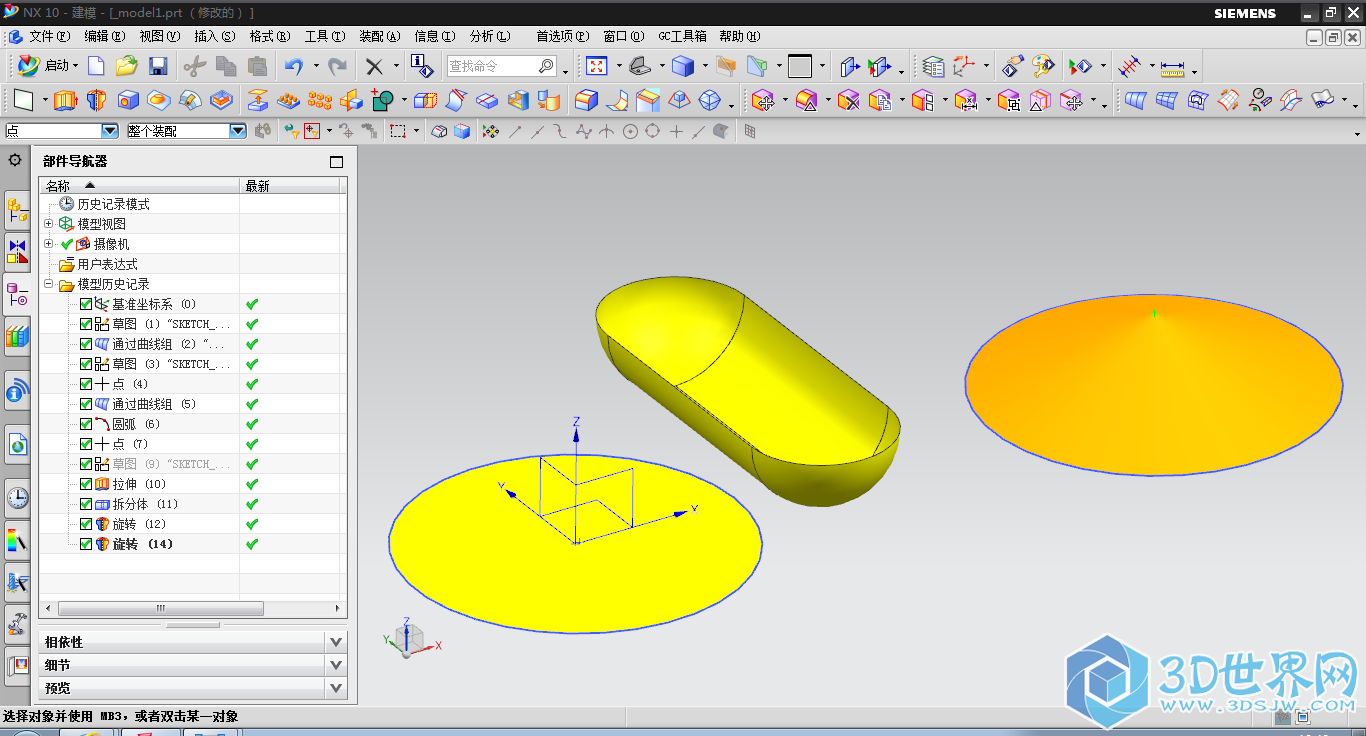The image size is (1366, 736).
Task: Expand the 预览 panel
Action: 336,688
